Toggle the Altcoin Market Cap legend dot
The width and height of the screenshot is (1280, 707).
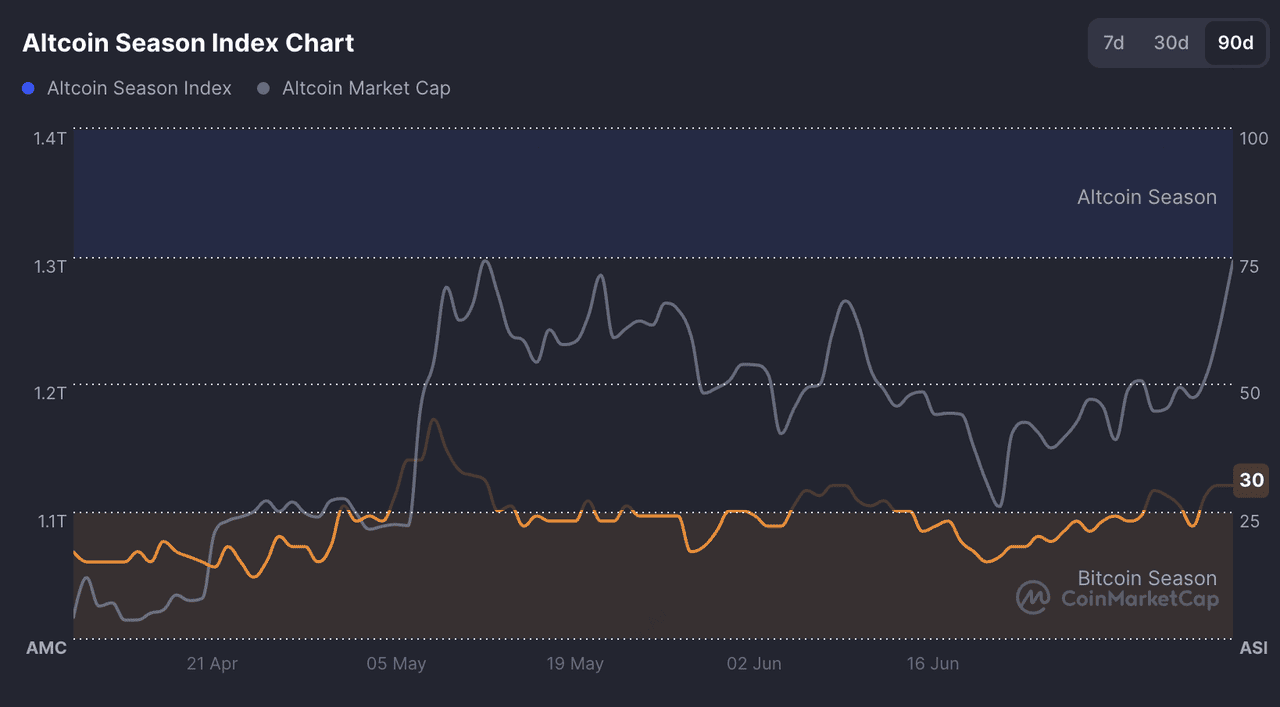click(x=263, y=88)
